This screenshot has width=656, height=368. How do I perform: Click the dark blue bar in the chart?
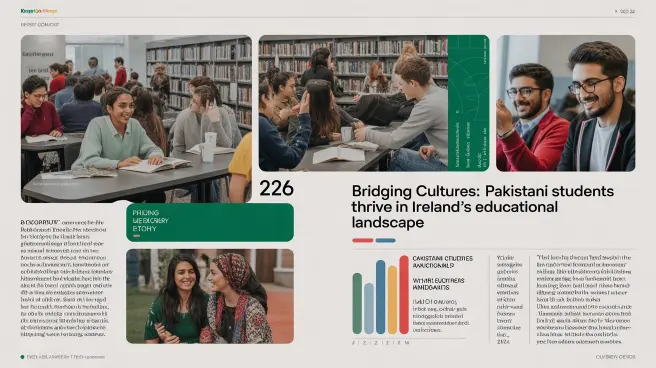click(380, 297)
